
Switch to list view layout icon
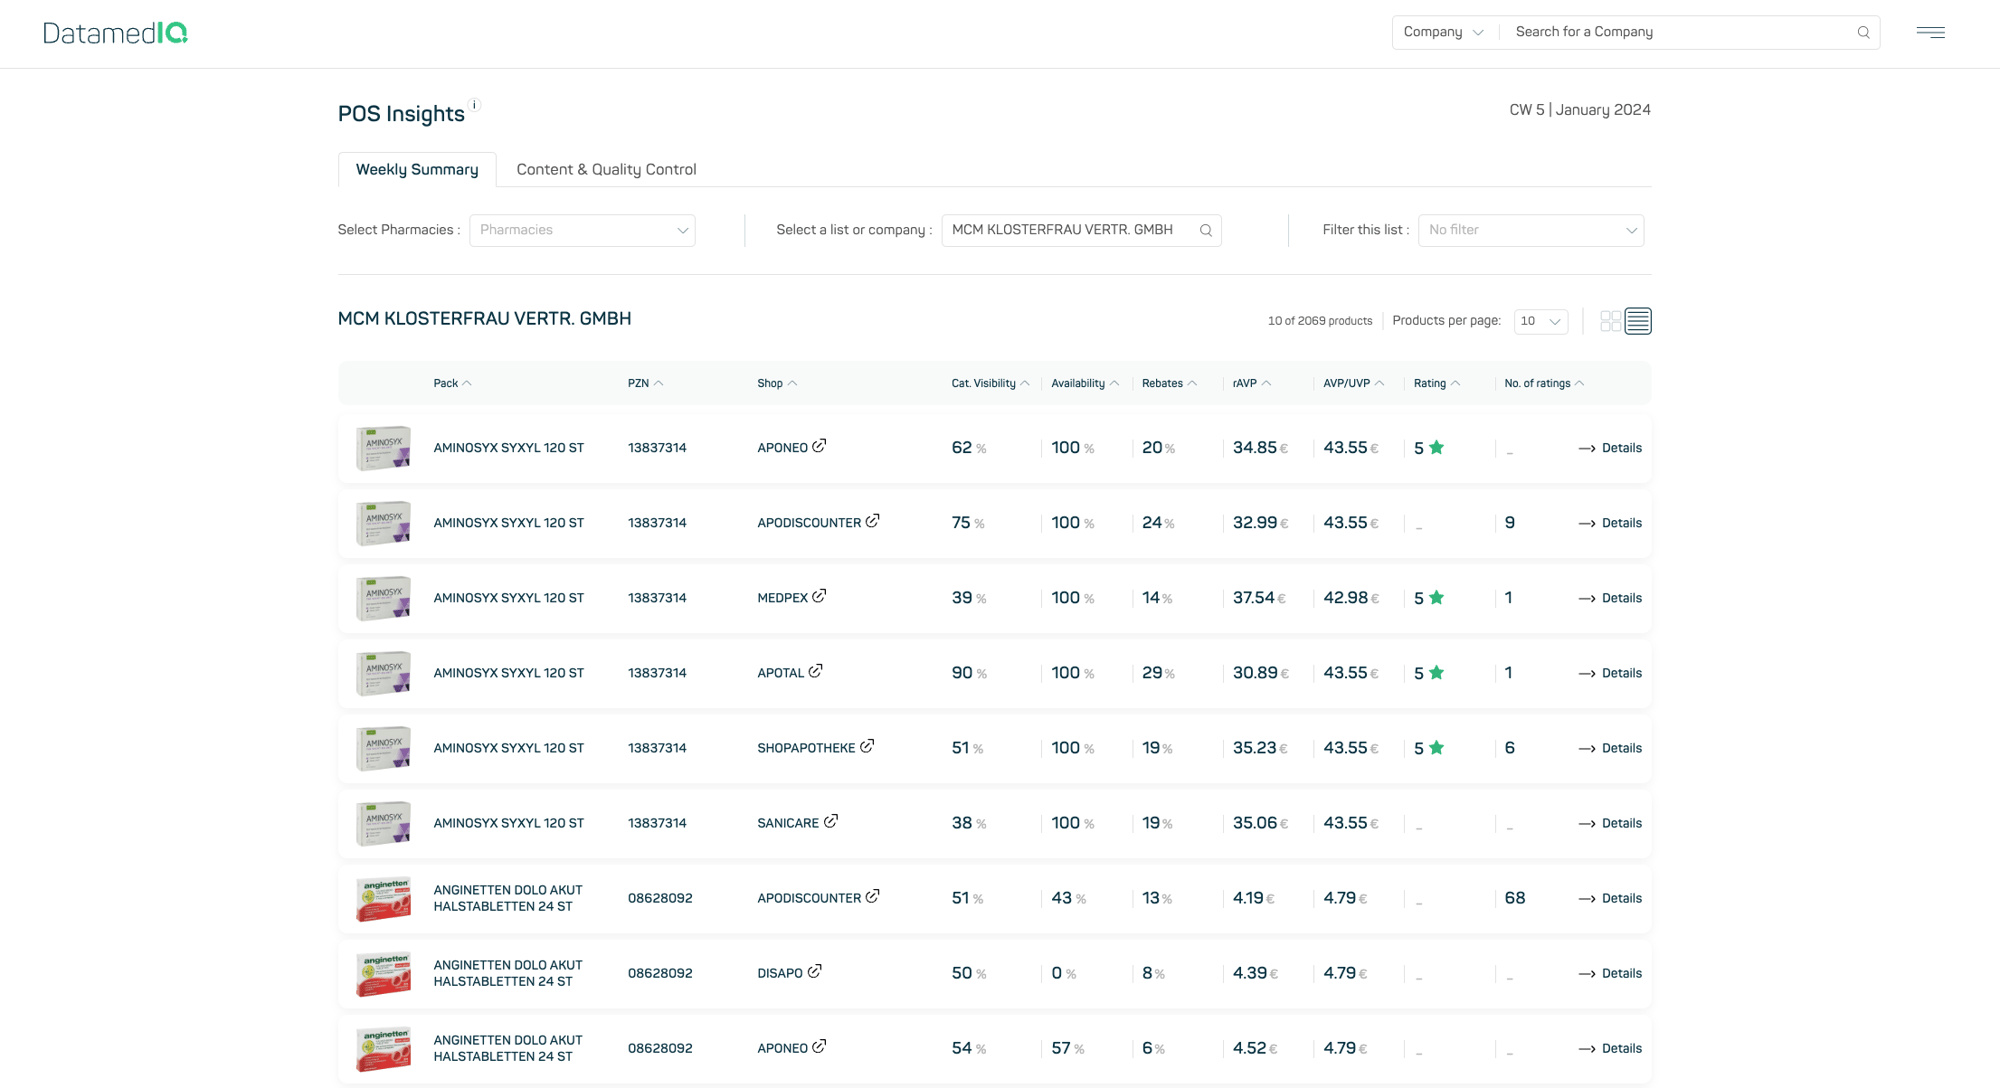coord(1638,321)
